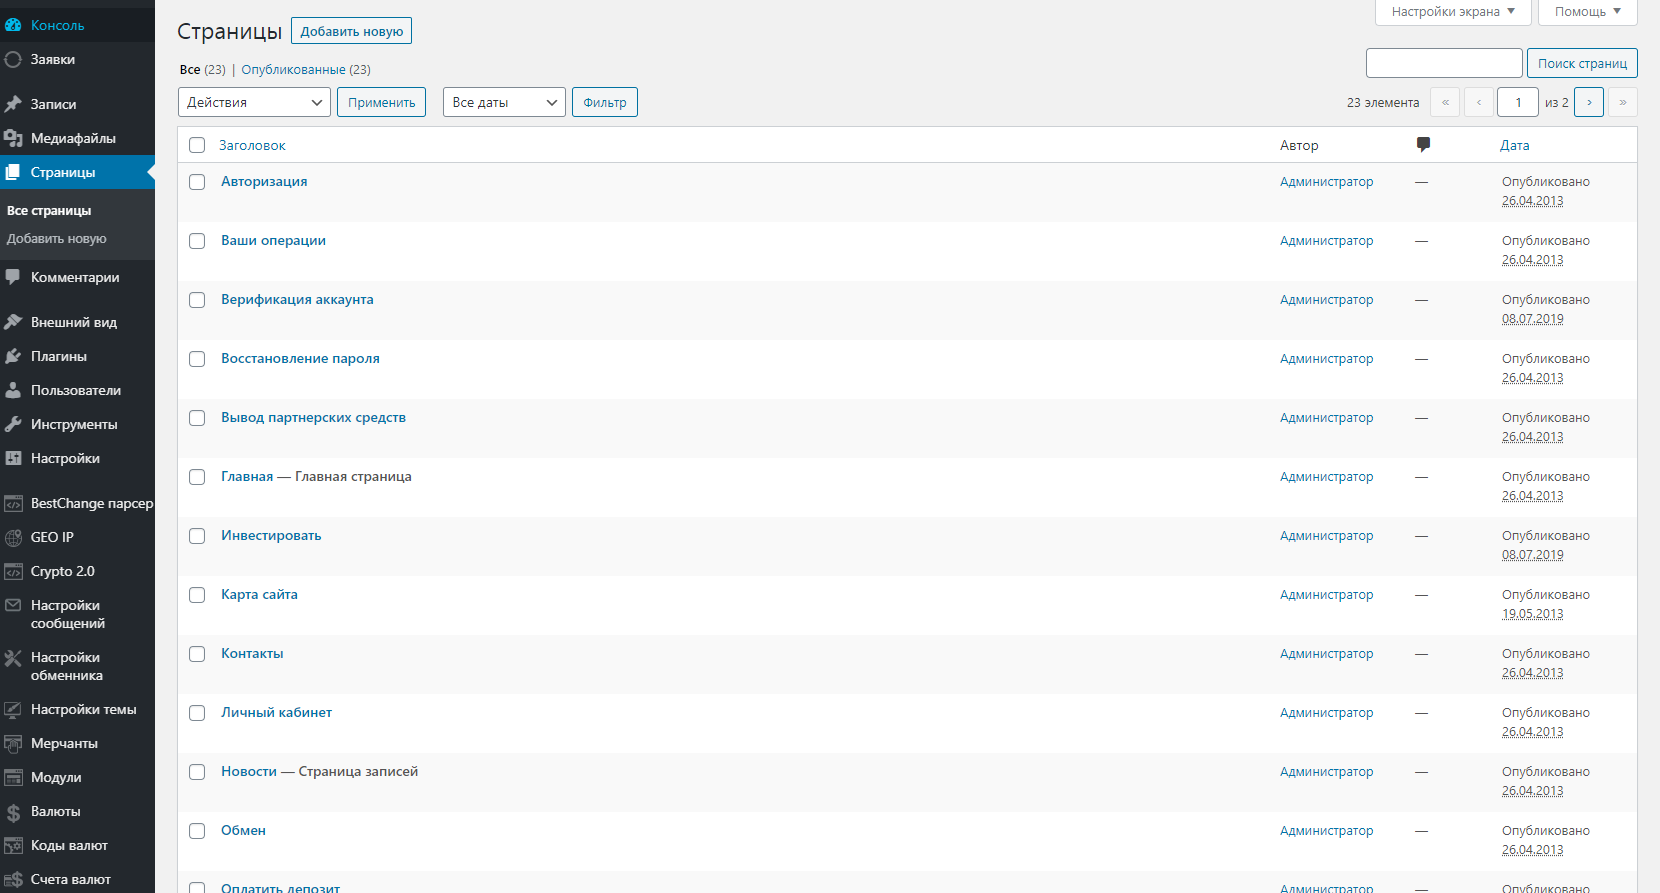Toggle the select-all checkbox in table header
This screenshot has width=1660, height=893.
(197, 145)
